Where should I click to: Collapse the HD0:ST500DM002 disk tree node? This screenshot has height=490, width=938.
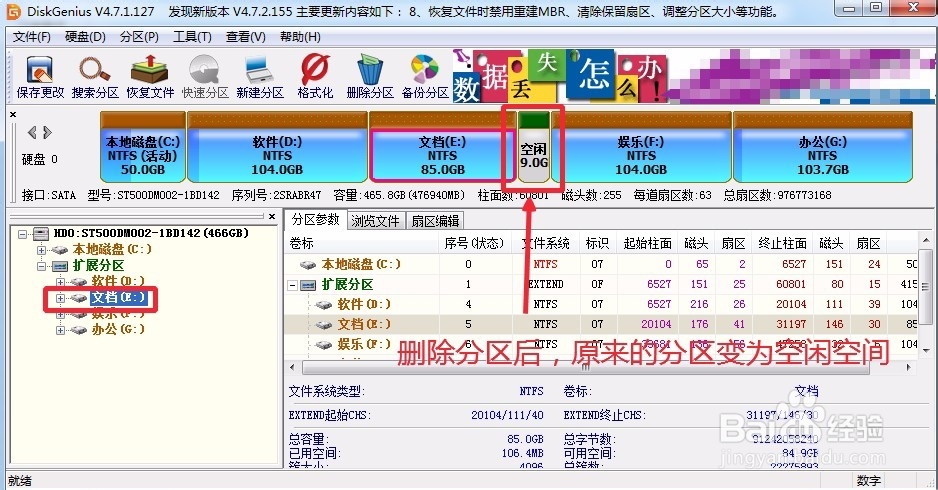[x=22, y=234]
